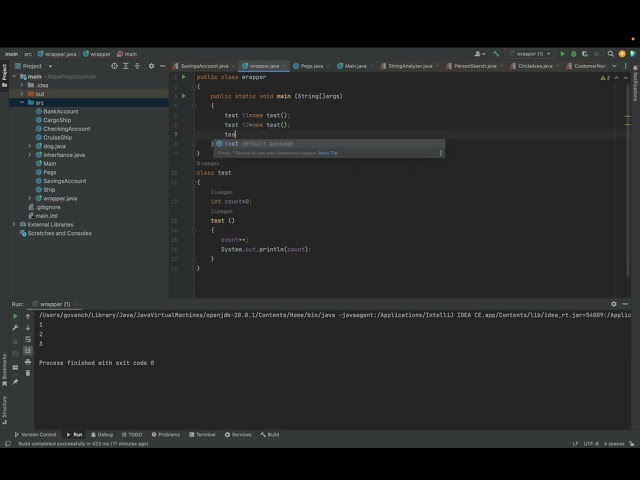Toggle file read-only lock in status bar
This screenshot has height=480, width=640.
(631, 444)
